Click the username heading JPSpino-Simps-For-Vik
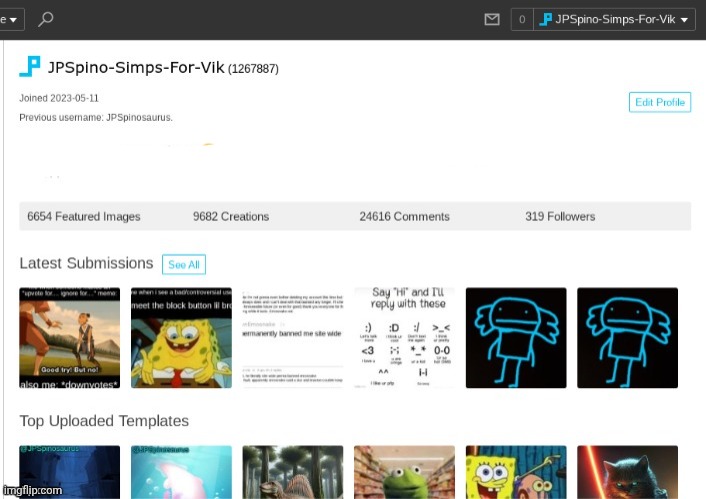Image resolution: width=706 pixels, height=499 pixels. [136, 67]
